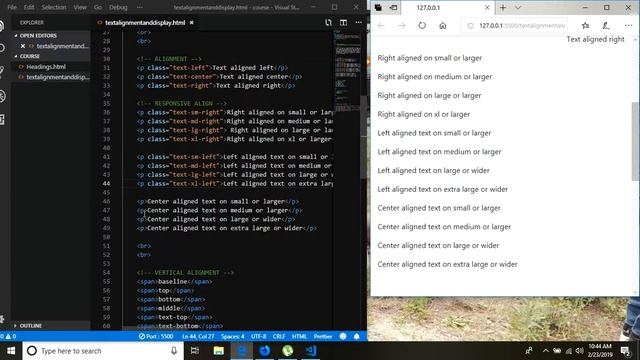Open File Explorer from the taskbar

click(x=218, y=351)
